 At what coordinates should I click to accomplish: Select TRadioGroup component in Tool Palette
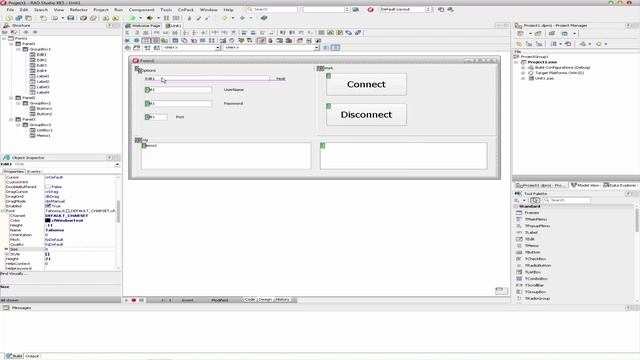point(537,298)
